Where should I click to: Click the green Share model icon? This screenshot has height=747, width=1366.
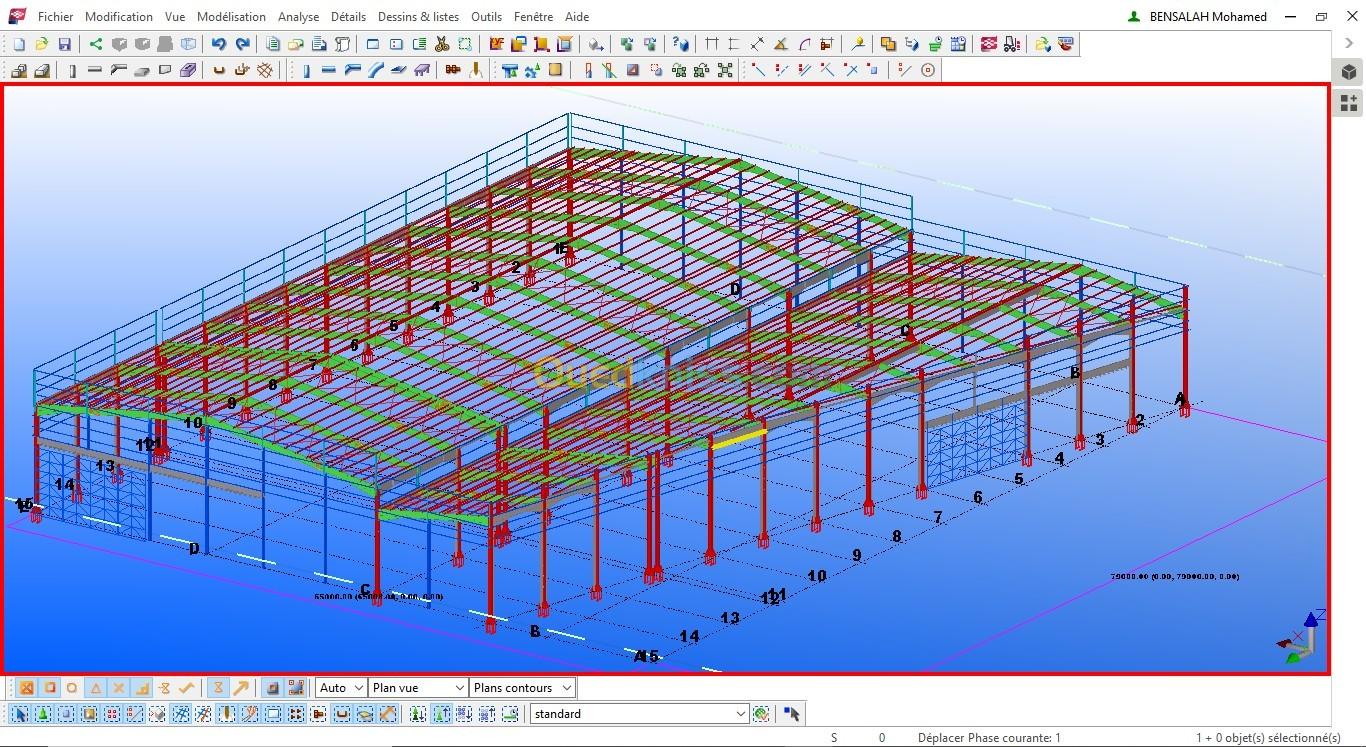click(x=95, y=44)
